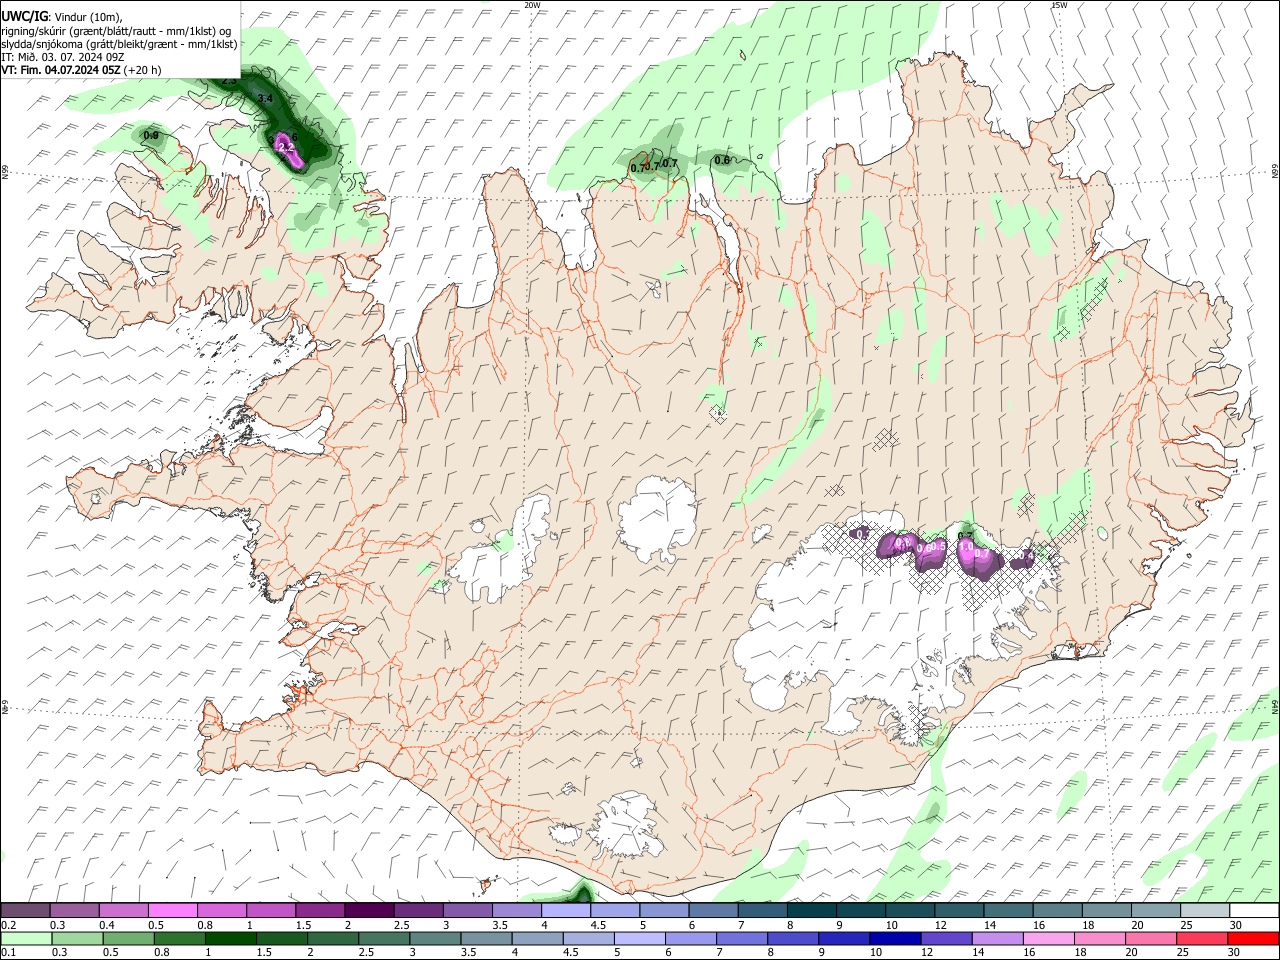Click the 0.9 precipitation value over Westfjords
1280x960 pixels.
point(151,135)
